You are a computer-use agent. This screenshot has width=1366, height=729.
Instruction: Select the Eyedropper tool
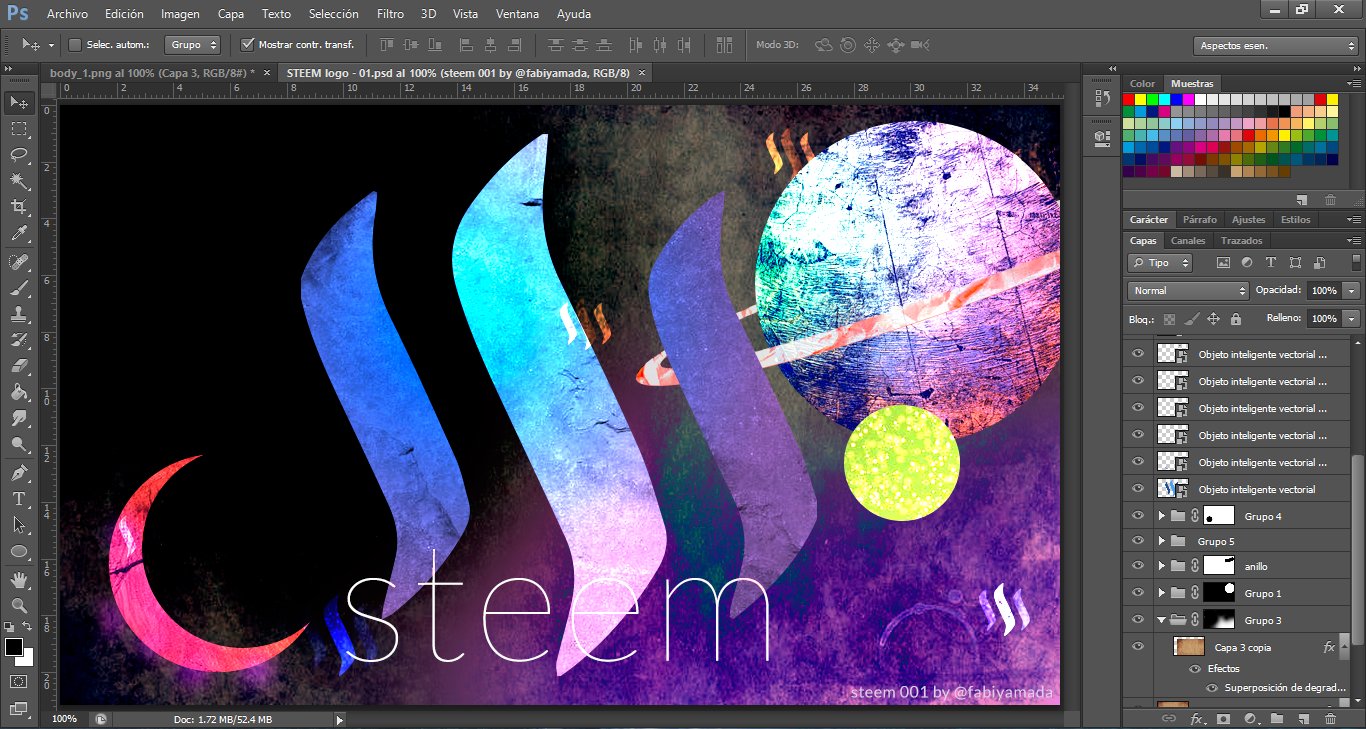[x=19, y=234]
